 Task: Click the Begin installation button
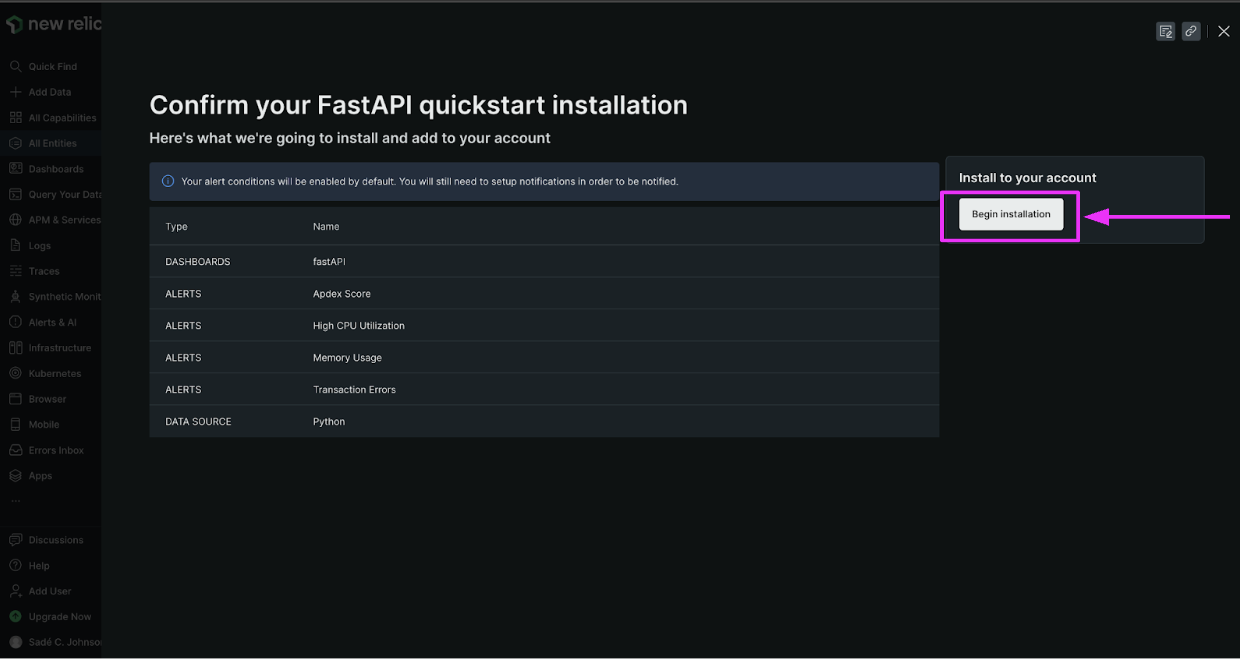[1010, 213]
